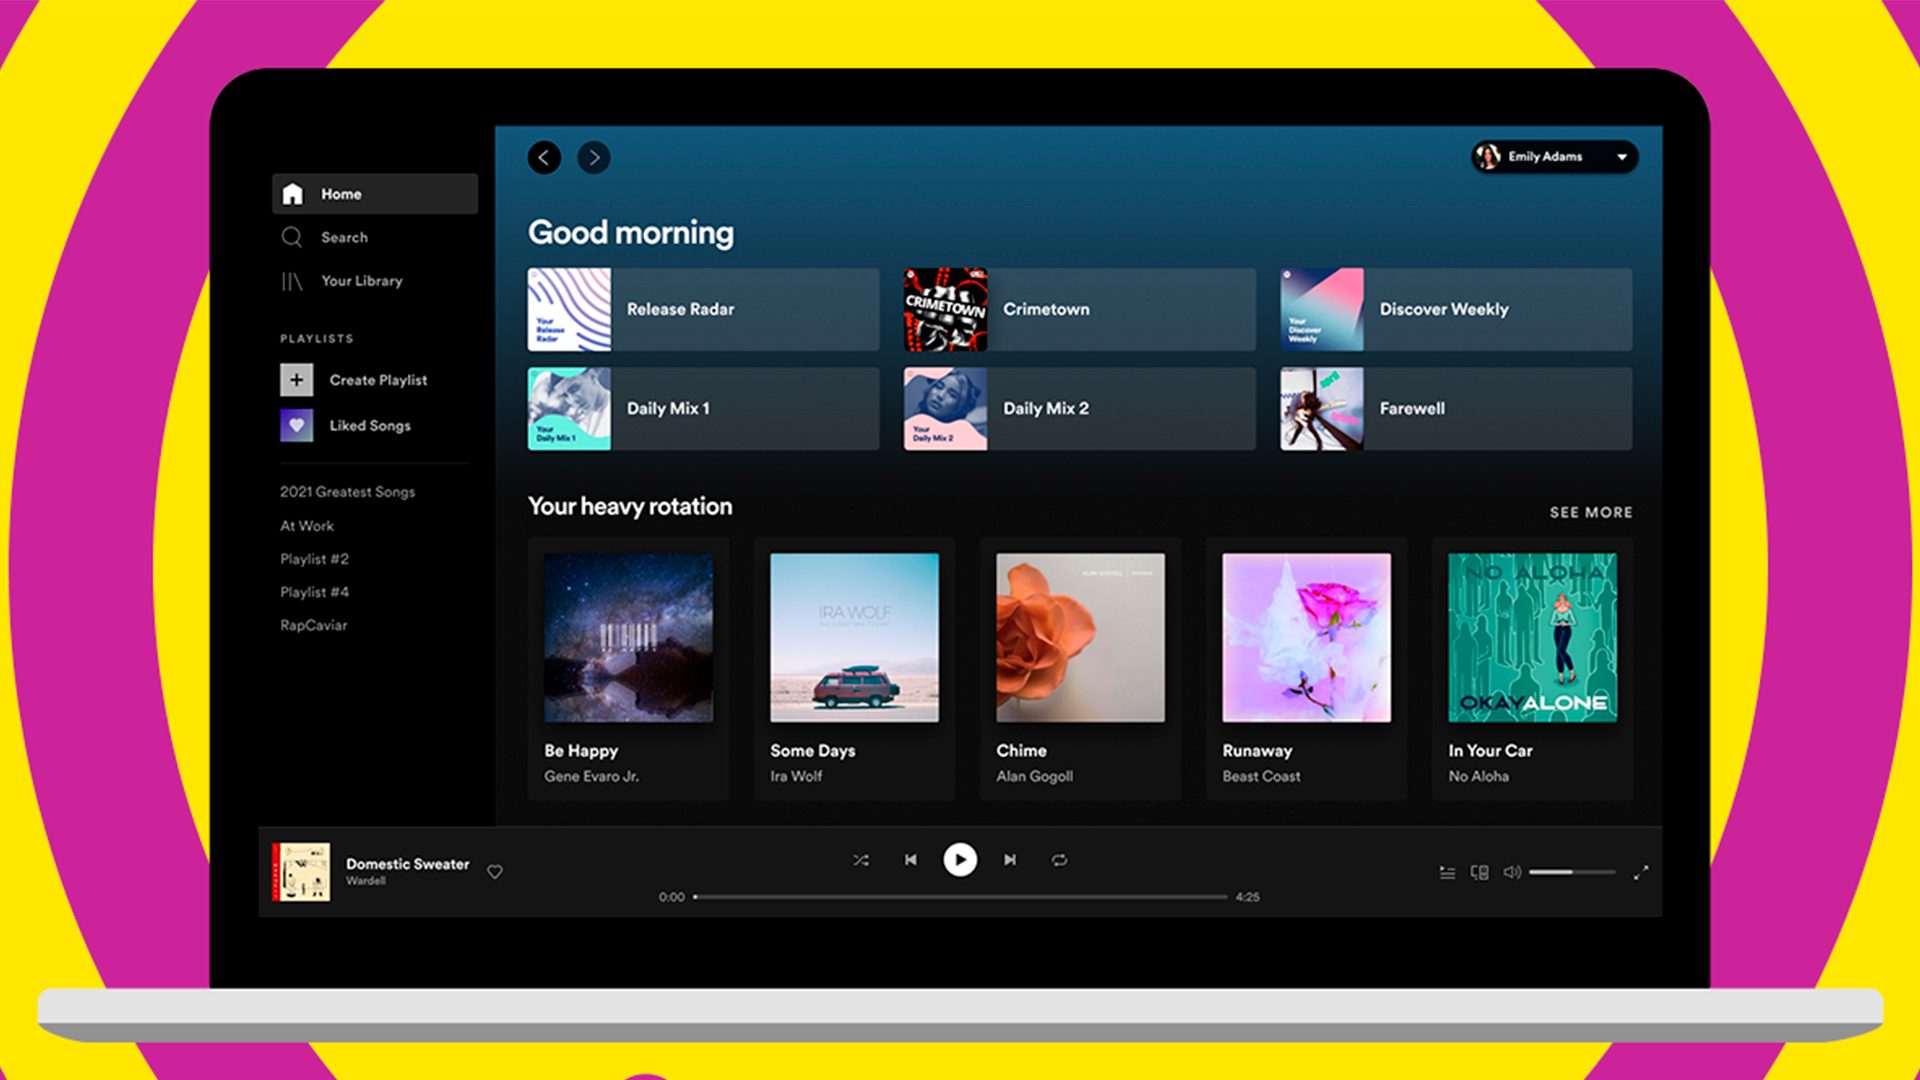Enter full screen with expand icon
This screenshot has height=1080, width=1920.
pyautogui.click(x=1641, y=873)
